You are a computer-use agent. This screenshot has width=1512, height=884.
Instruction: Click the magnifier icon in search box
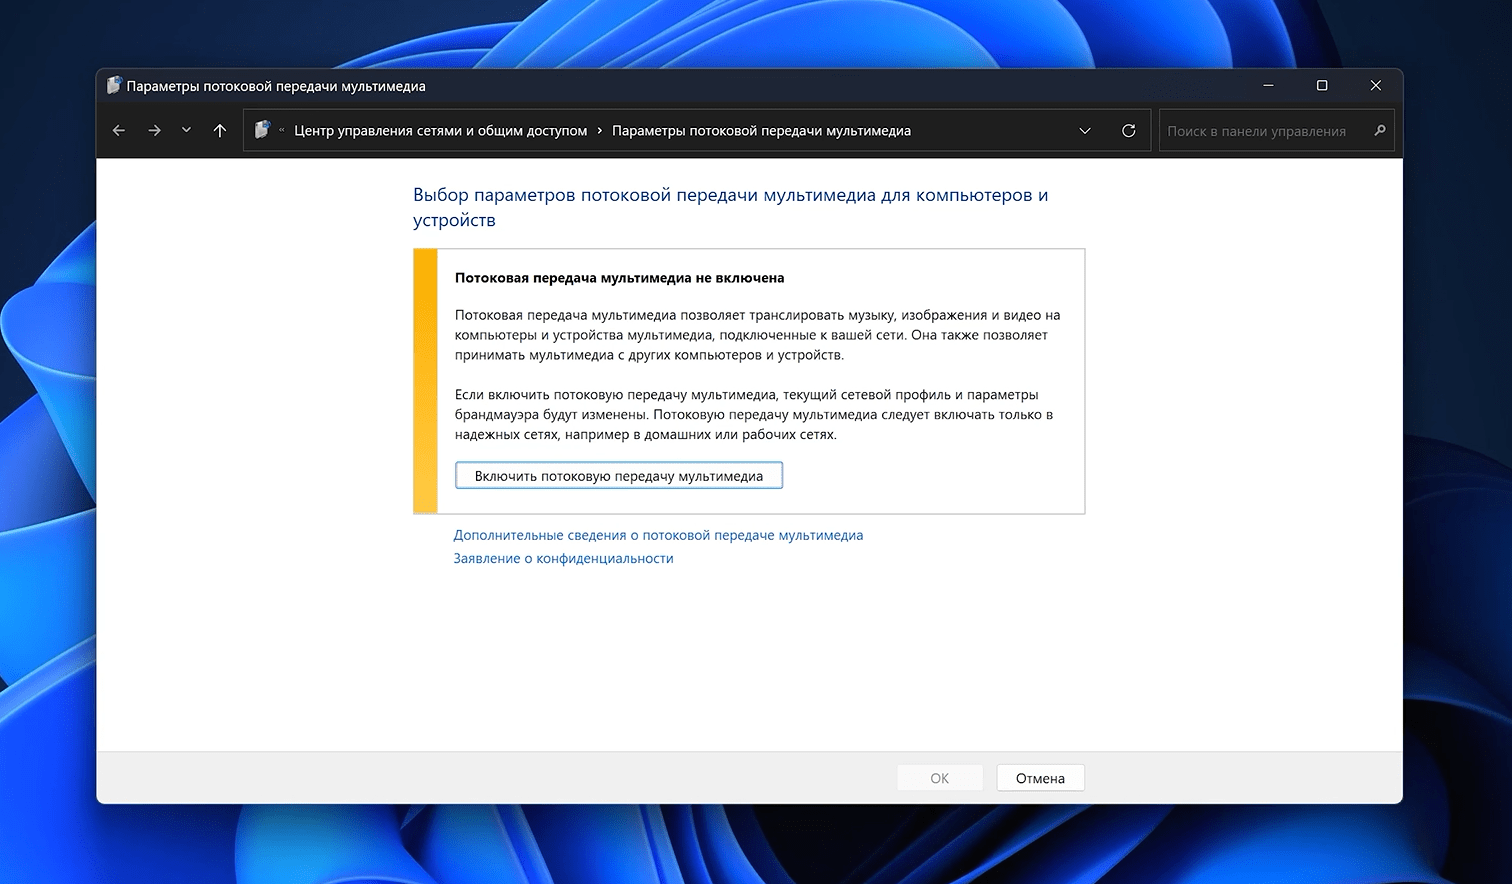coord(1380,131)
